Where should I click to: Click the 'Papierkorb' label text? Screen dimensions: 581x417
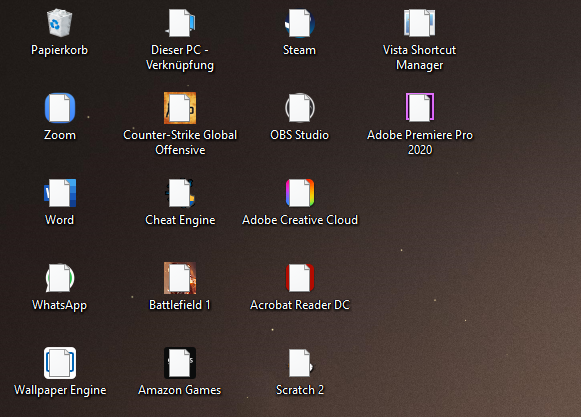[59, 50]
